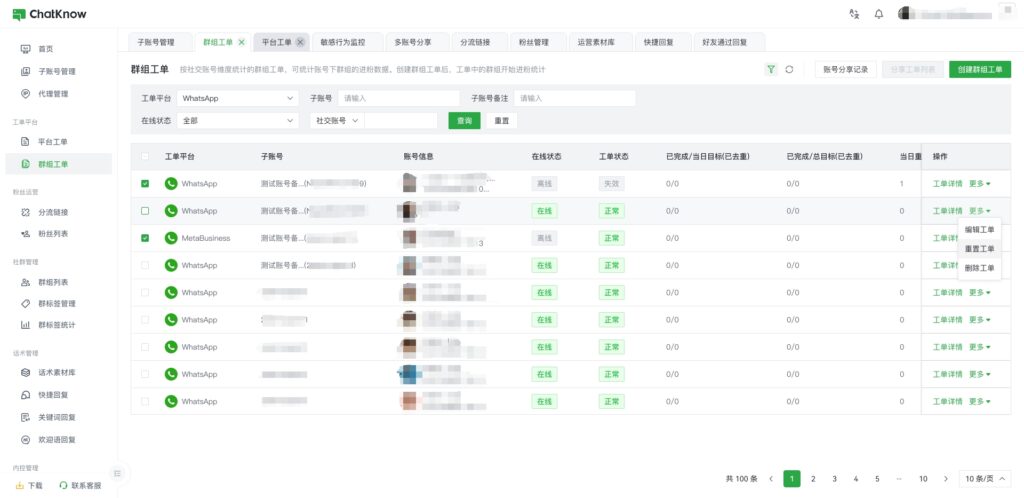The image size is (1024, 498).
Task: Go to page 10
Action: coord(923,479)
